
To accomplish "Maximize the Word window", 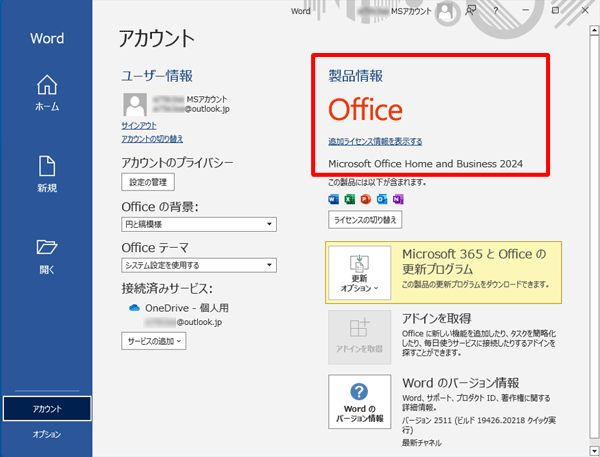I will (x=555, y=10).
